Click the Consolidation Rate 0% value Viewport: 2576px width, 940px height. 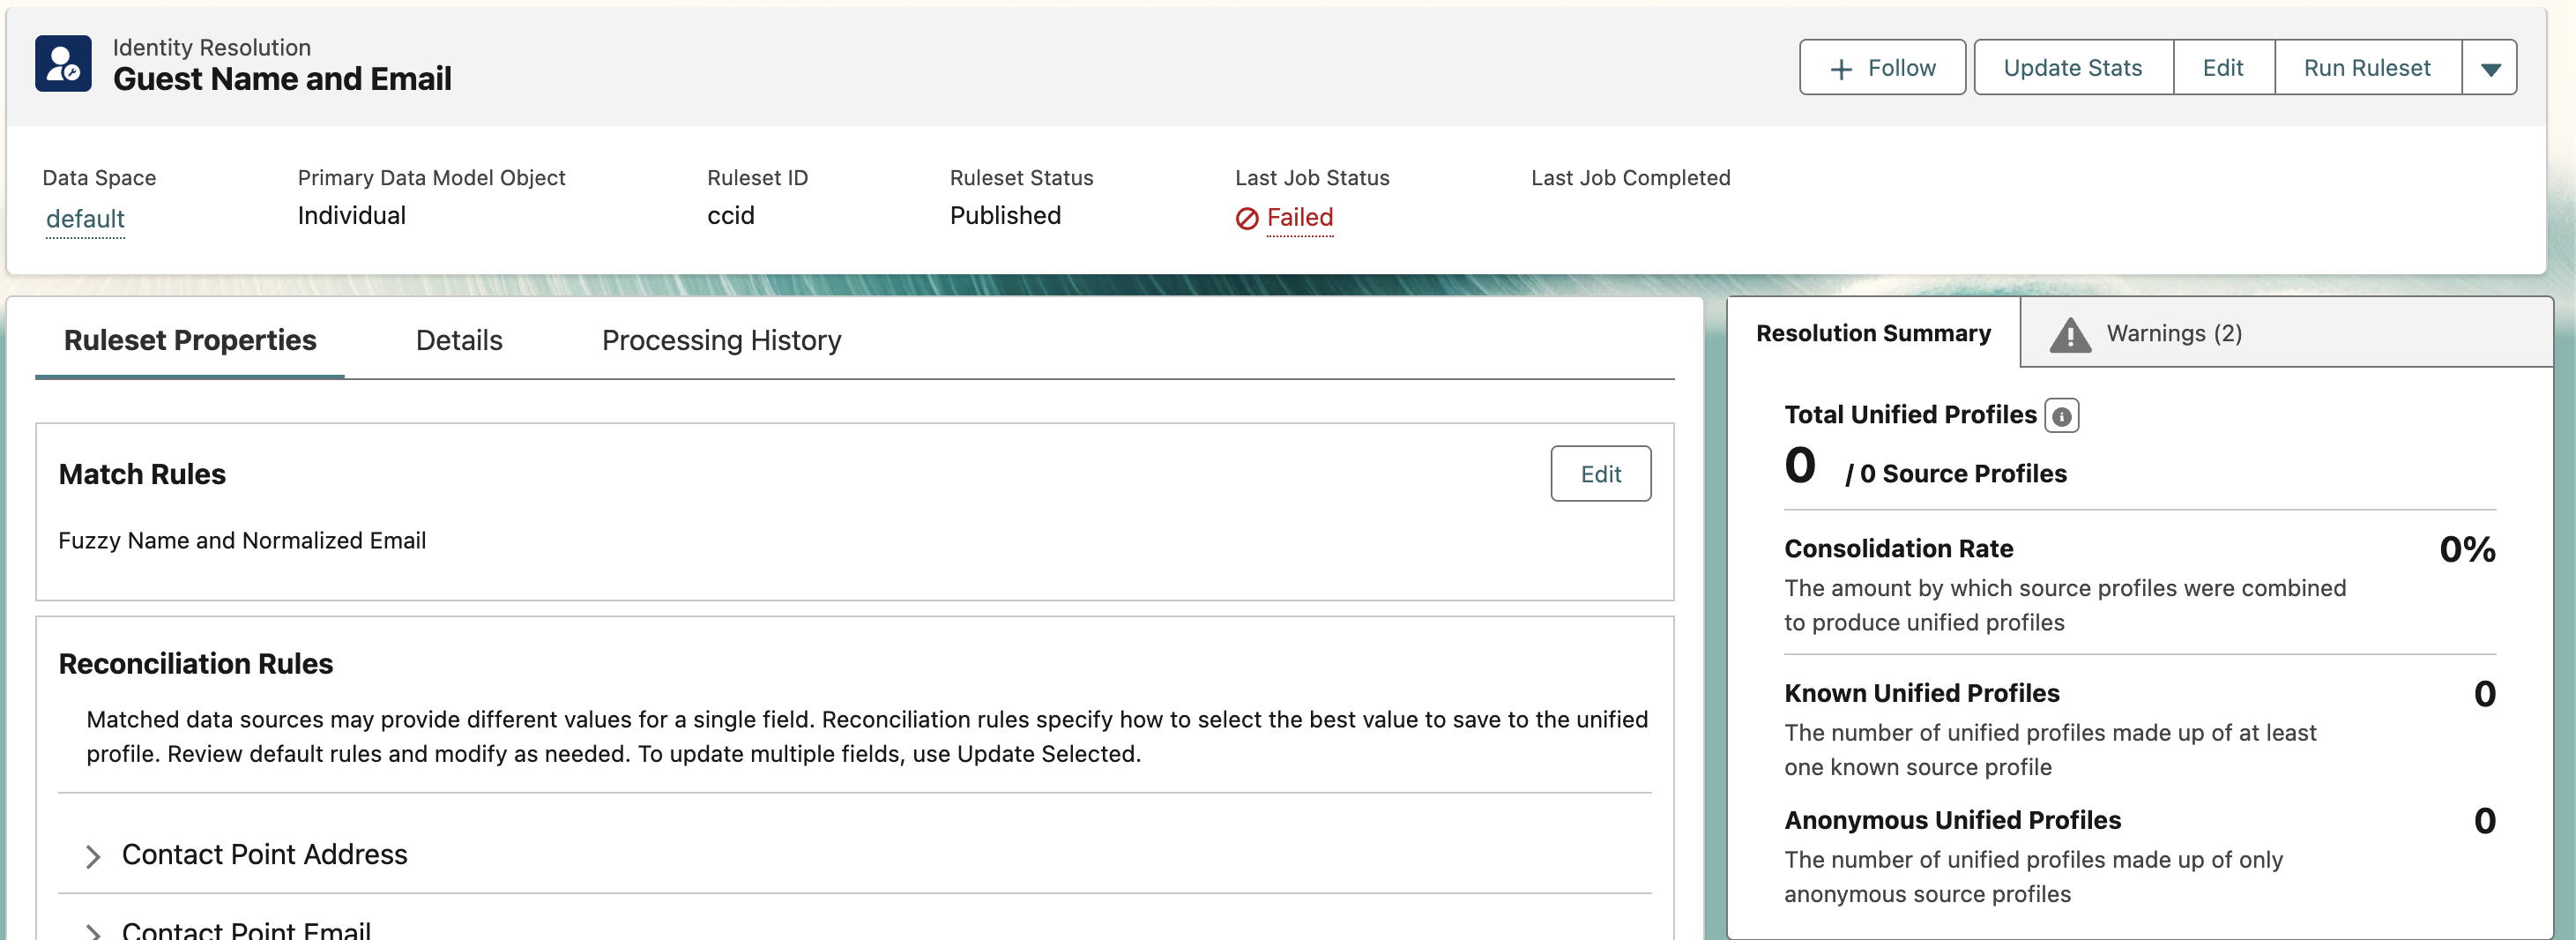point(2466,549)
